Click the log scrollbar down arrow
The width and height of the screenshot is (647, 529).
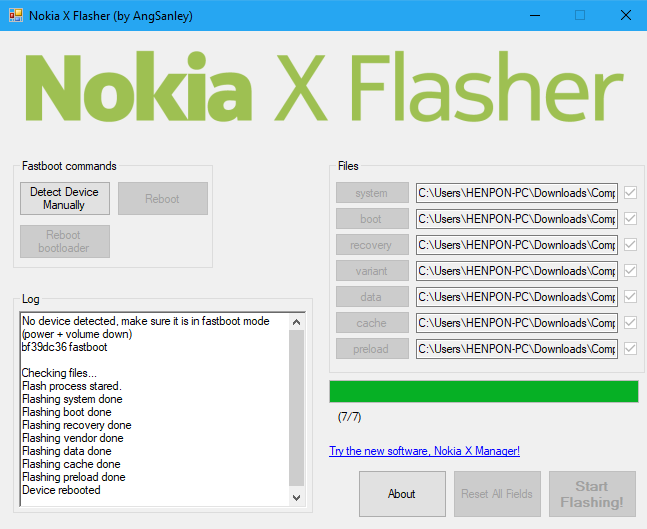[296, 498]
